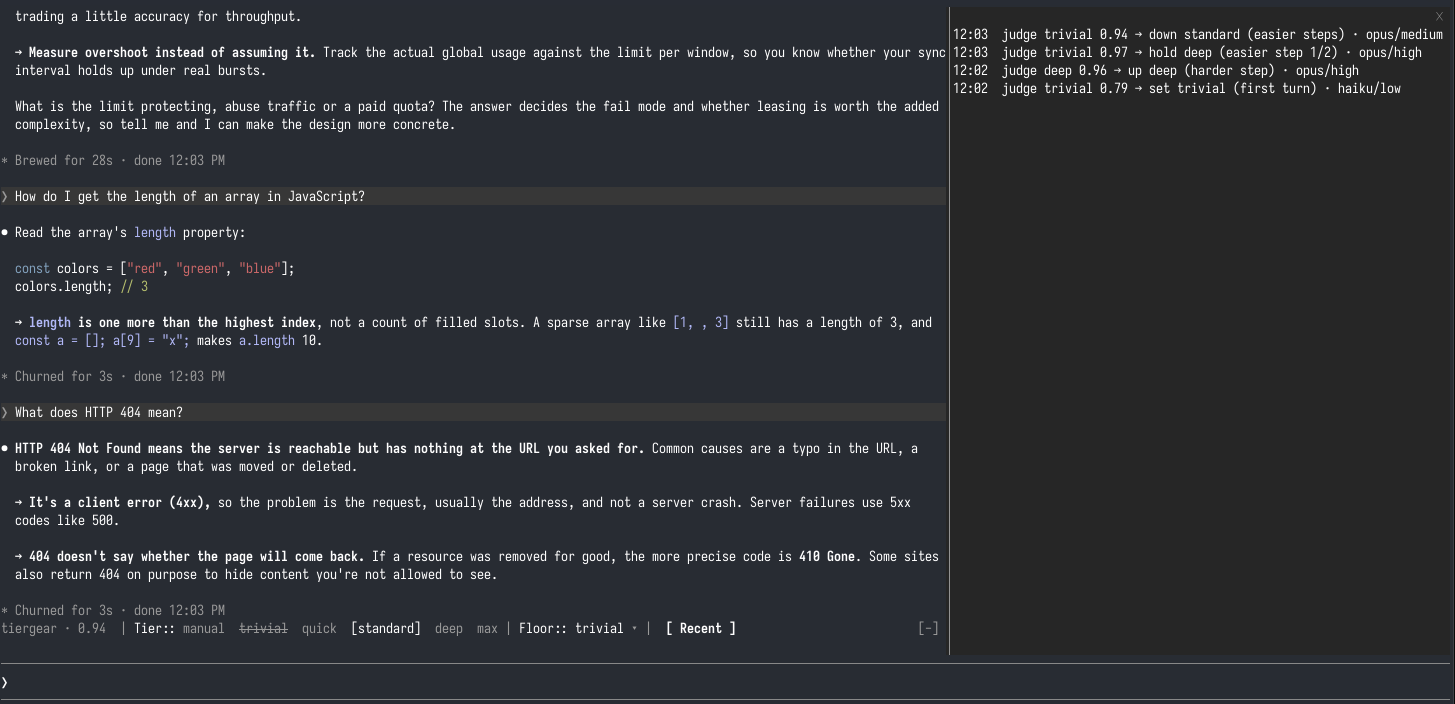Image resolution: width=1455 pixels, height=704 pixels.
Task: Switch tier to quick
Action: coord(319,628)
